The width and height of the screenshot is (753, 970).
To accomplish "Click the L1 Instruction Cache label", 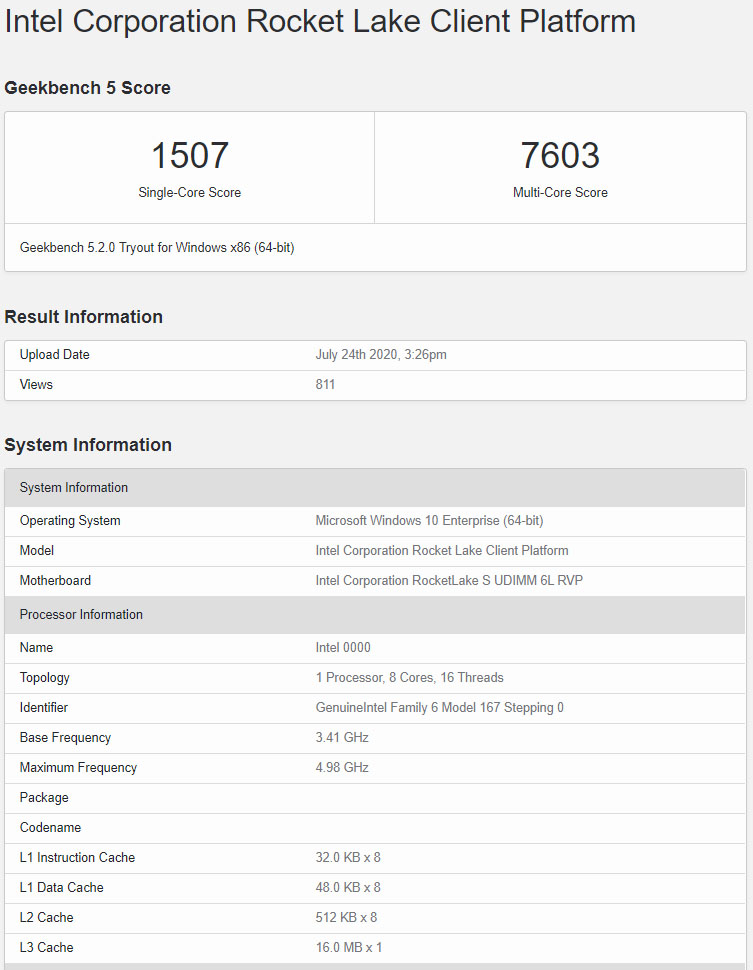I will 77,857.
